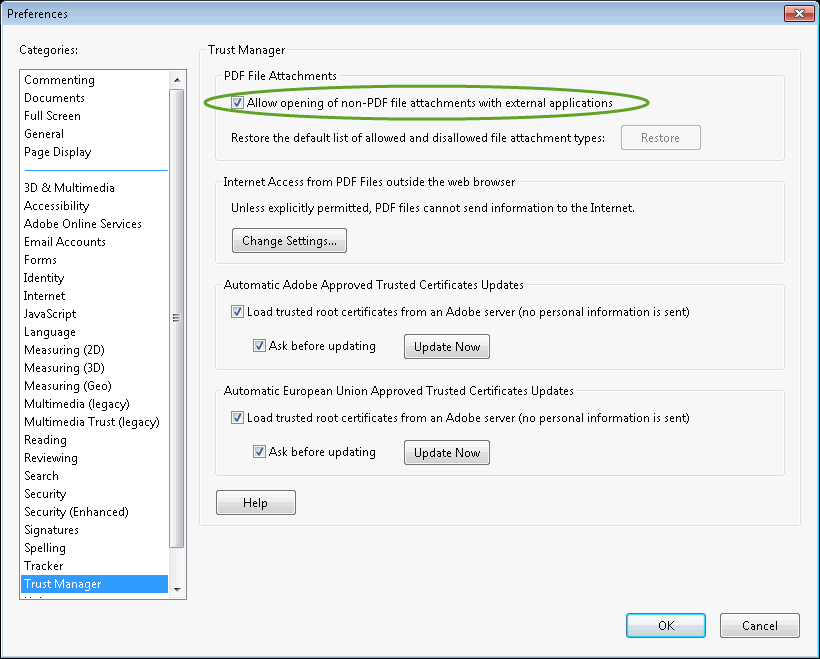Image resolution: width=820 pixels, height=659 pixels.
Task: Switch to the Commenting category
Action: pyautogui.click(x=59, y=79)
